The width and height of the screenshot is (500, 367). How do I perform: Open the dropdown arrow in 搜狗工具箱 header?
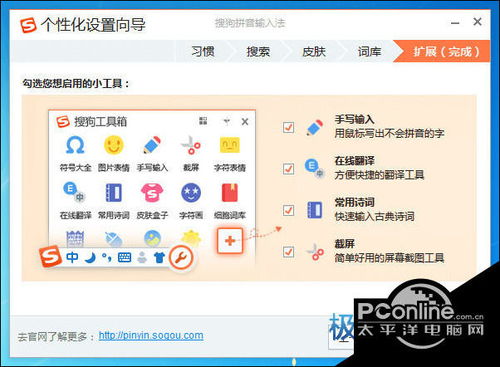coord(227,121)
